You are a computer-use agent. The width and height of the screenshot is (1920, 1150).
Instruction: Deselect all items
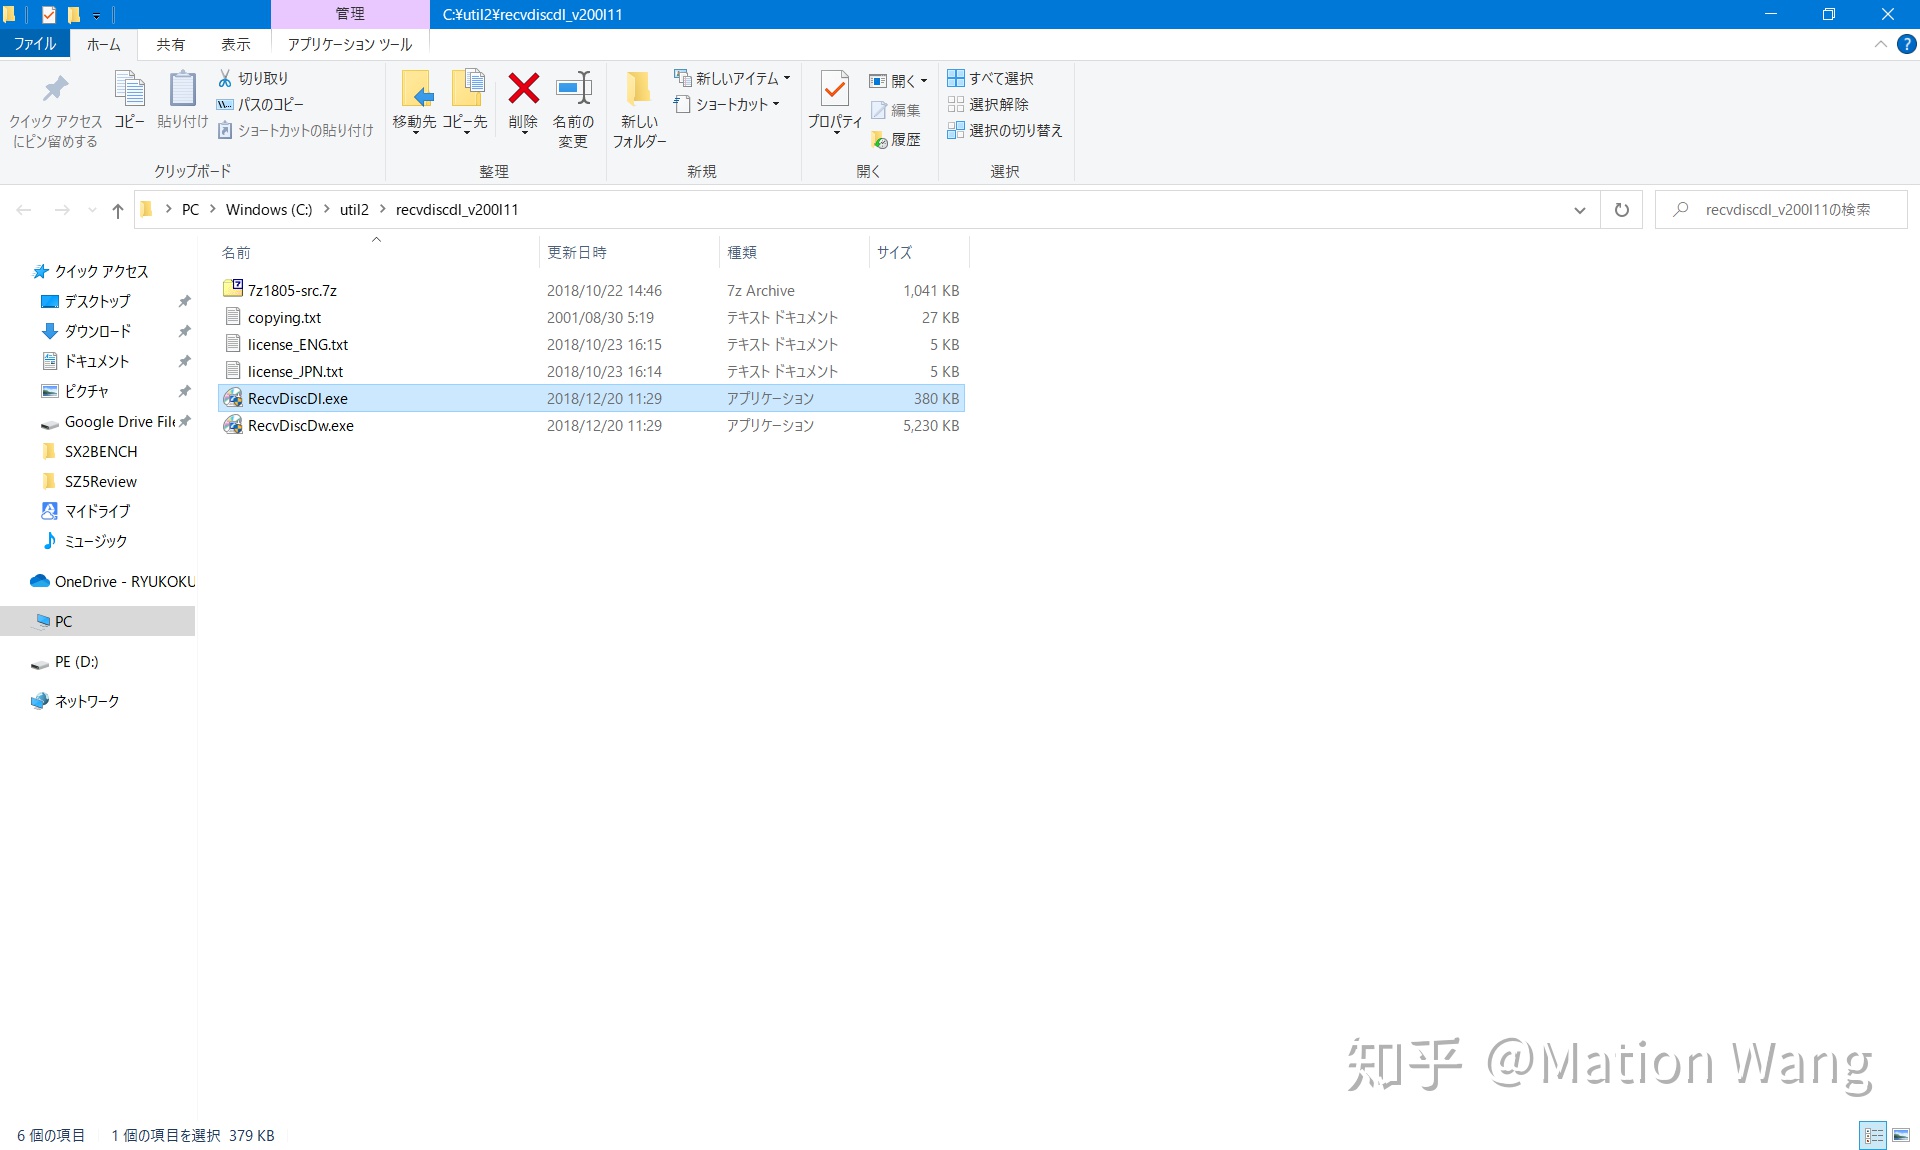click(x=988, y=104)
